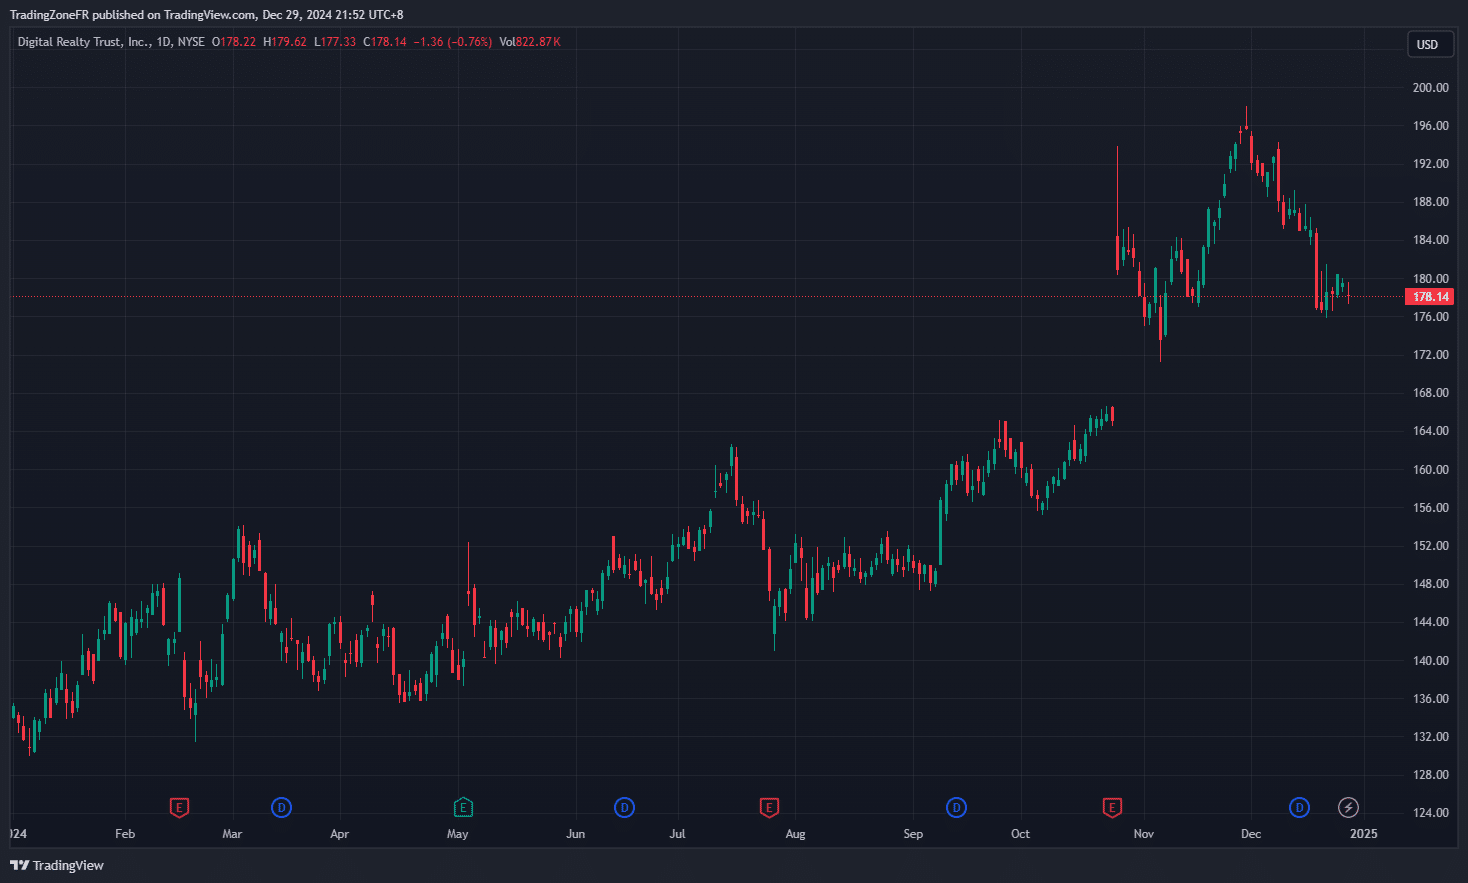Click the May label on the time axis
Image resolution: width=1468 pixels, height=883 pixels.
pyautogui.click(x=458, y=834)
